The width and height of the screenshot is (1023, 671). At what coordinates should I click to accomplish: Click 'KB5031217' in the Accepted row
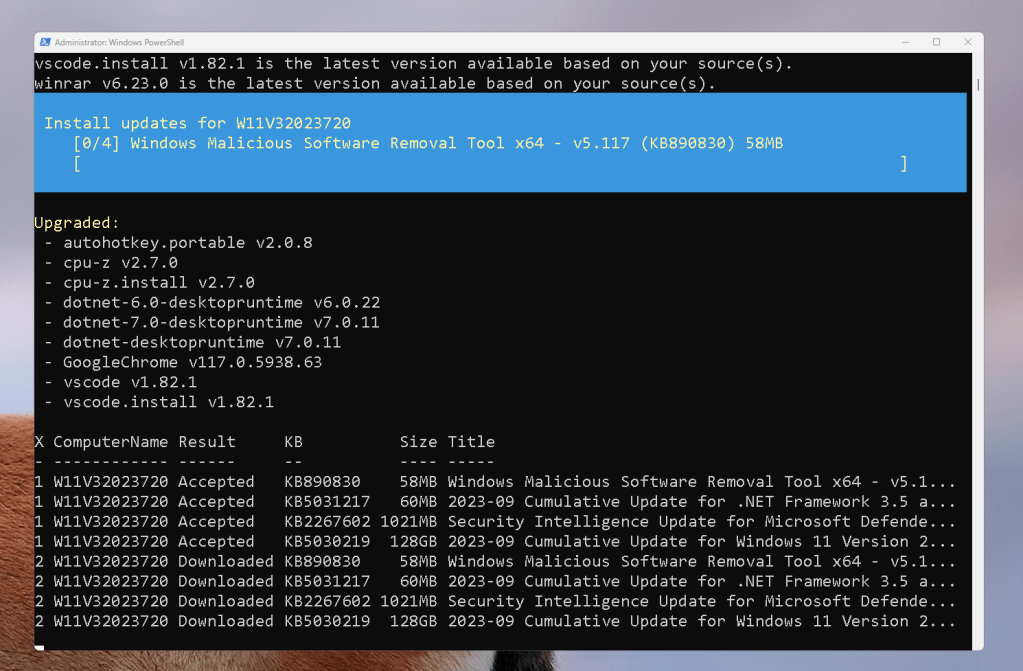(327, 502)
